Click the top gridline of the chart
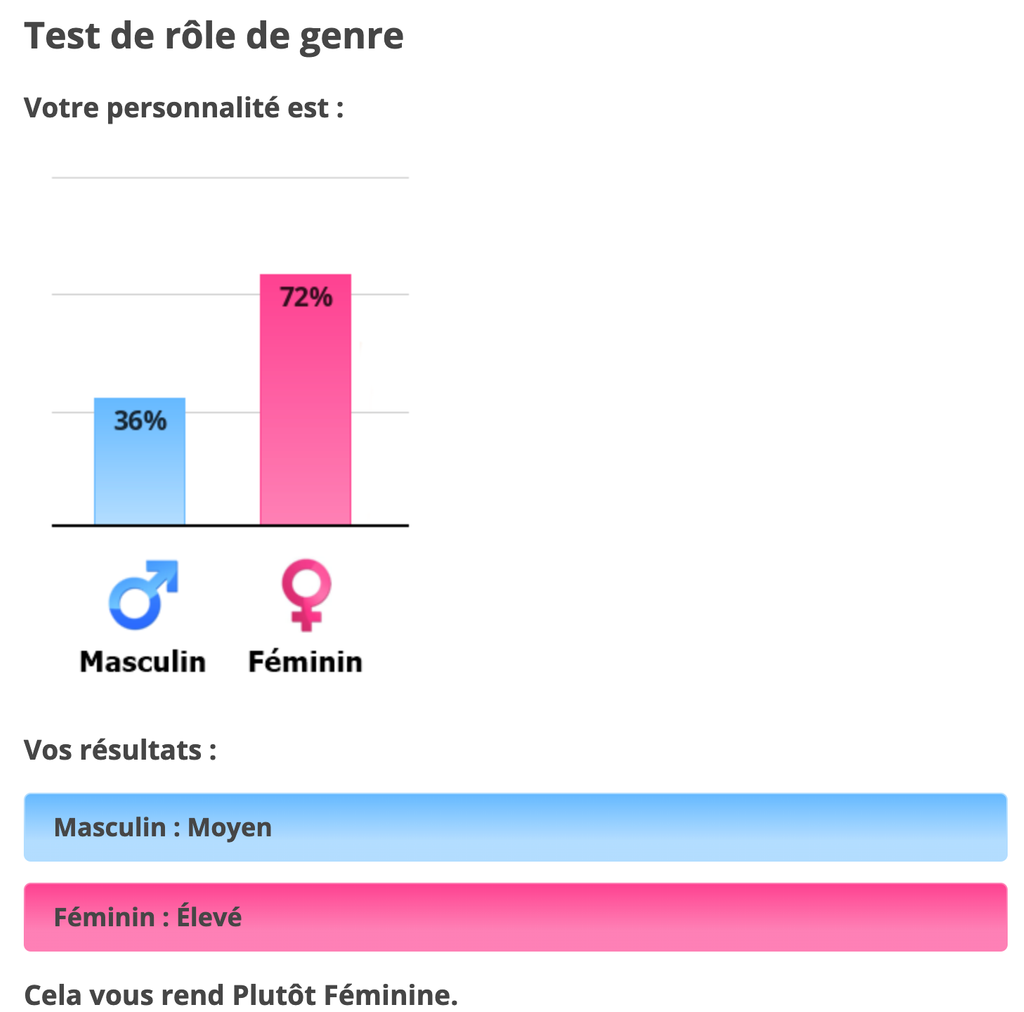1024x1012 pixels. pos(230,178)
